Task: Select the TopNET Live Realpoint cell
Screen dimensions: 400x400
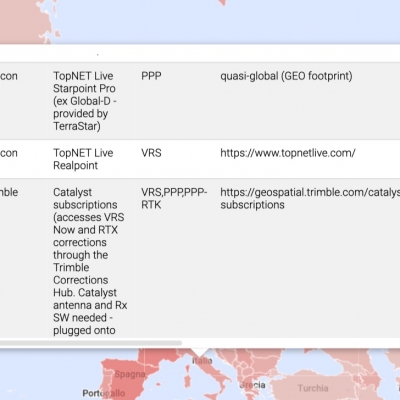Action: pyautogui.click(x=90, y=159)
